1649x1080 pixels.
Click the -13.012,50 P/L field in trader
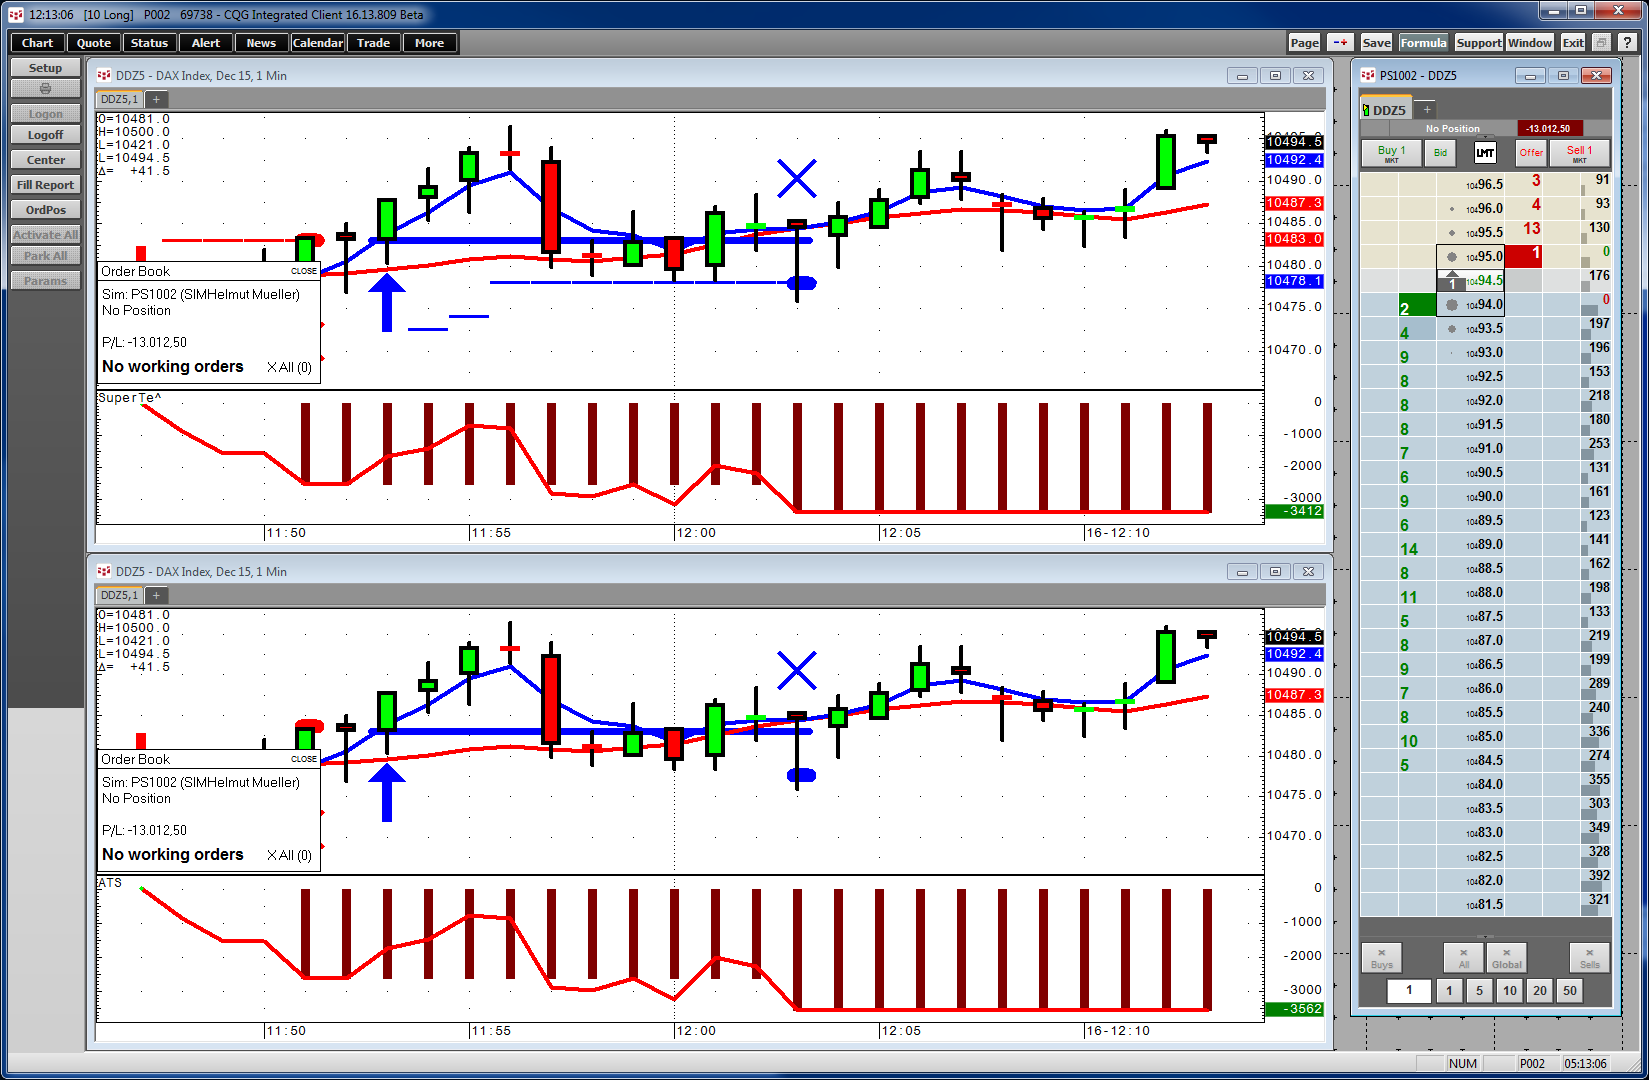tap(1548, 128)
